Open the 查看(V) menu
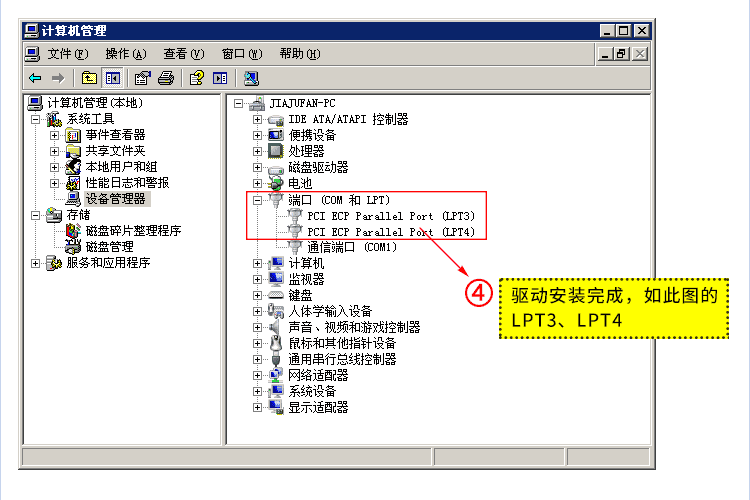This screenshot has width=750, height=500. coord(184,54)
